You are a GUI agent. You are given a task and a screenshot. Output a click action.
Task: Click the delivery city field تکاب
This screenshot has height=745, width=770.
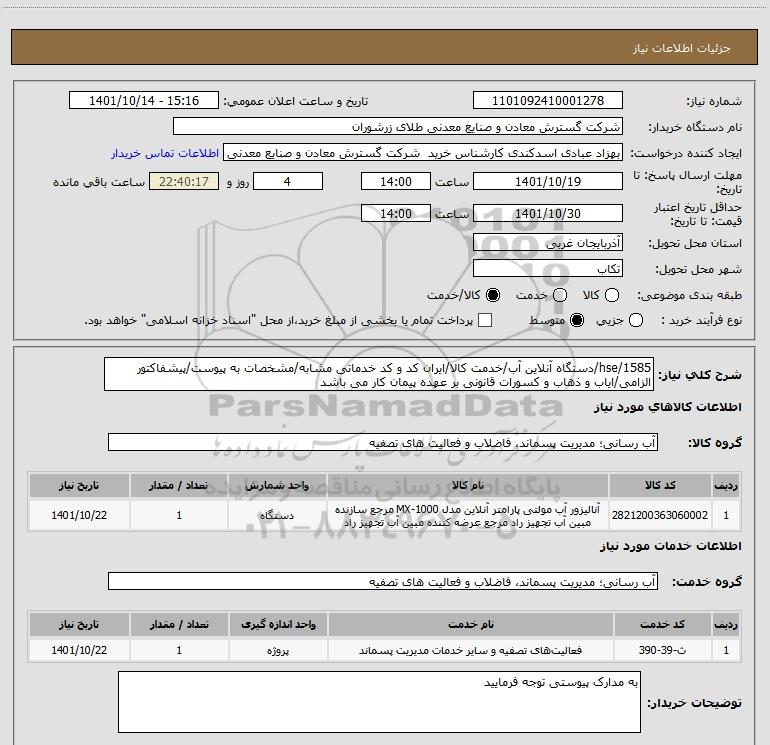(x=548, y=268)
